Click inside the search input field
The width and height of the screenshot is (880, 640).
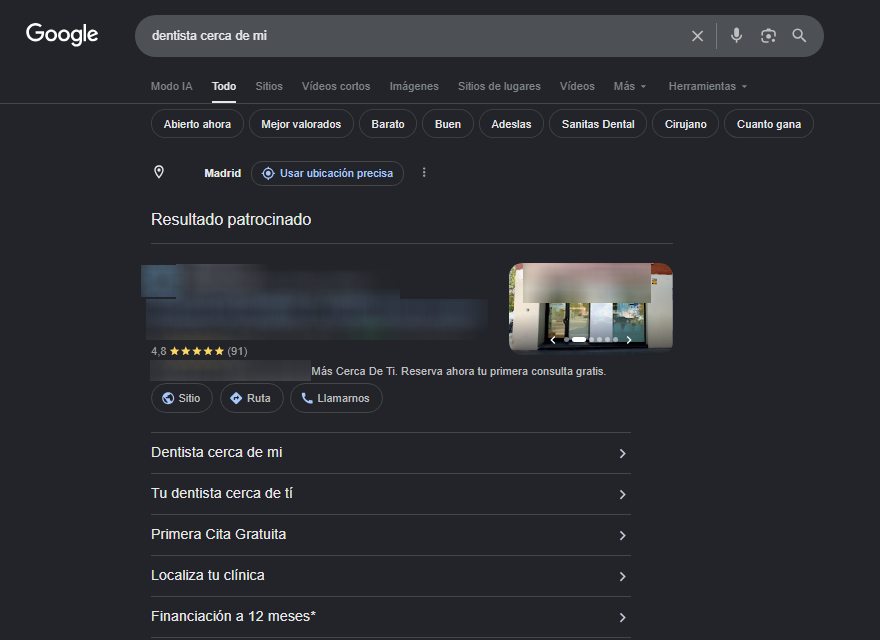[x=400, y=35]
